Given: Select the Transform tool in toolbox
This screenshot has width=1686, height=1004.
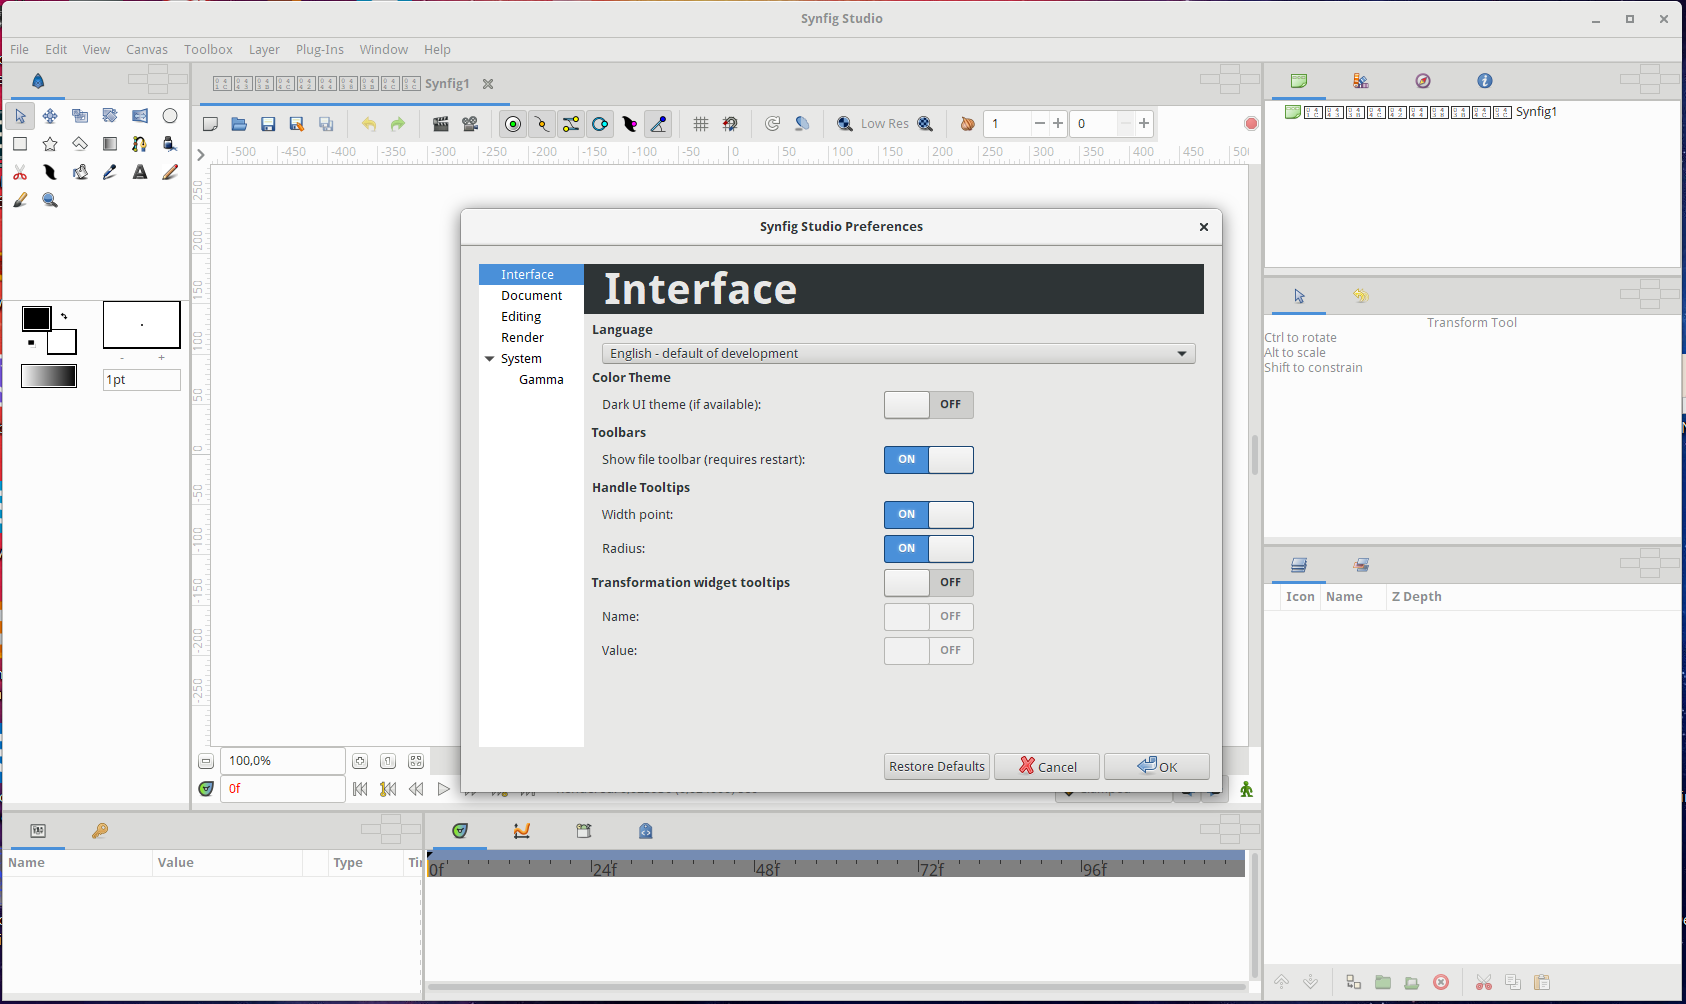Looking at the screenshot, I should pos(20,116).
